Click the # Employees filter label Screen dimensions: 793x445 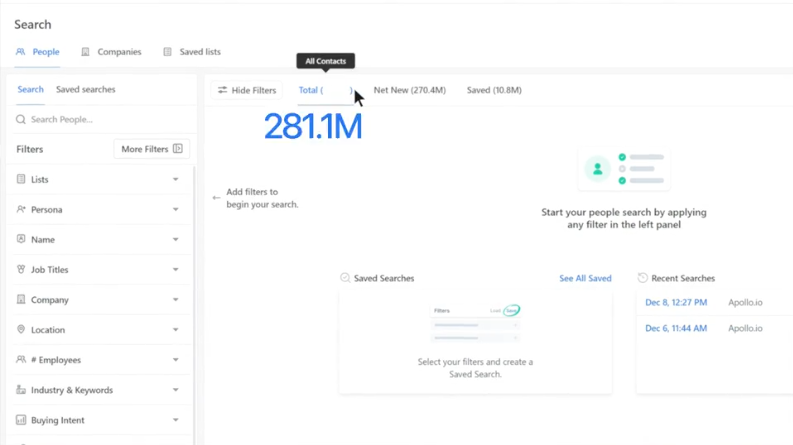[56, 360]
